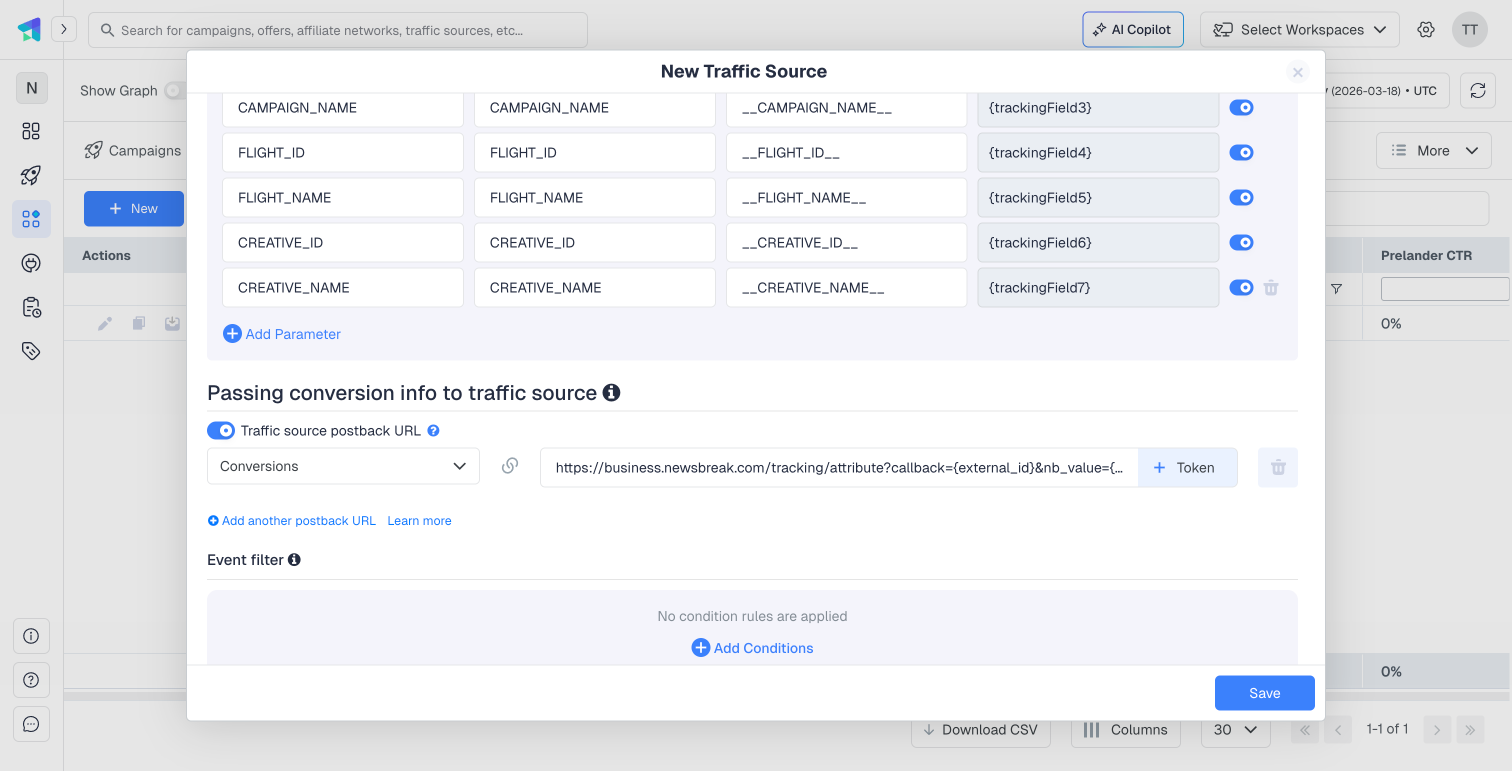The width and height of the screenshot is (1512, 771).
Task: Click the postback URL input field
Action: (838, 467)
